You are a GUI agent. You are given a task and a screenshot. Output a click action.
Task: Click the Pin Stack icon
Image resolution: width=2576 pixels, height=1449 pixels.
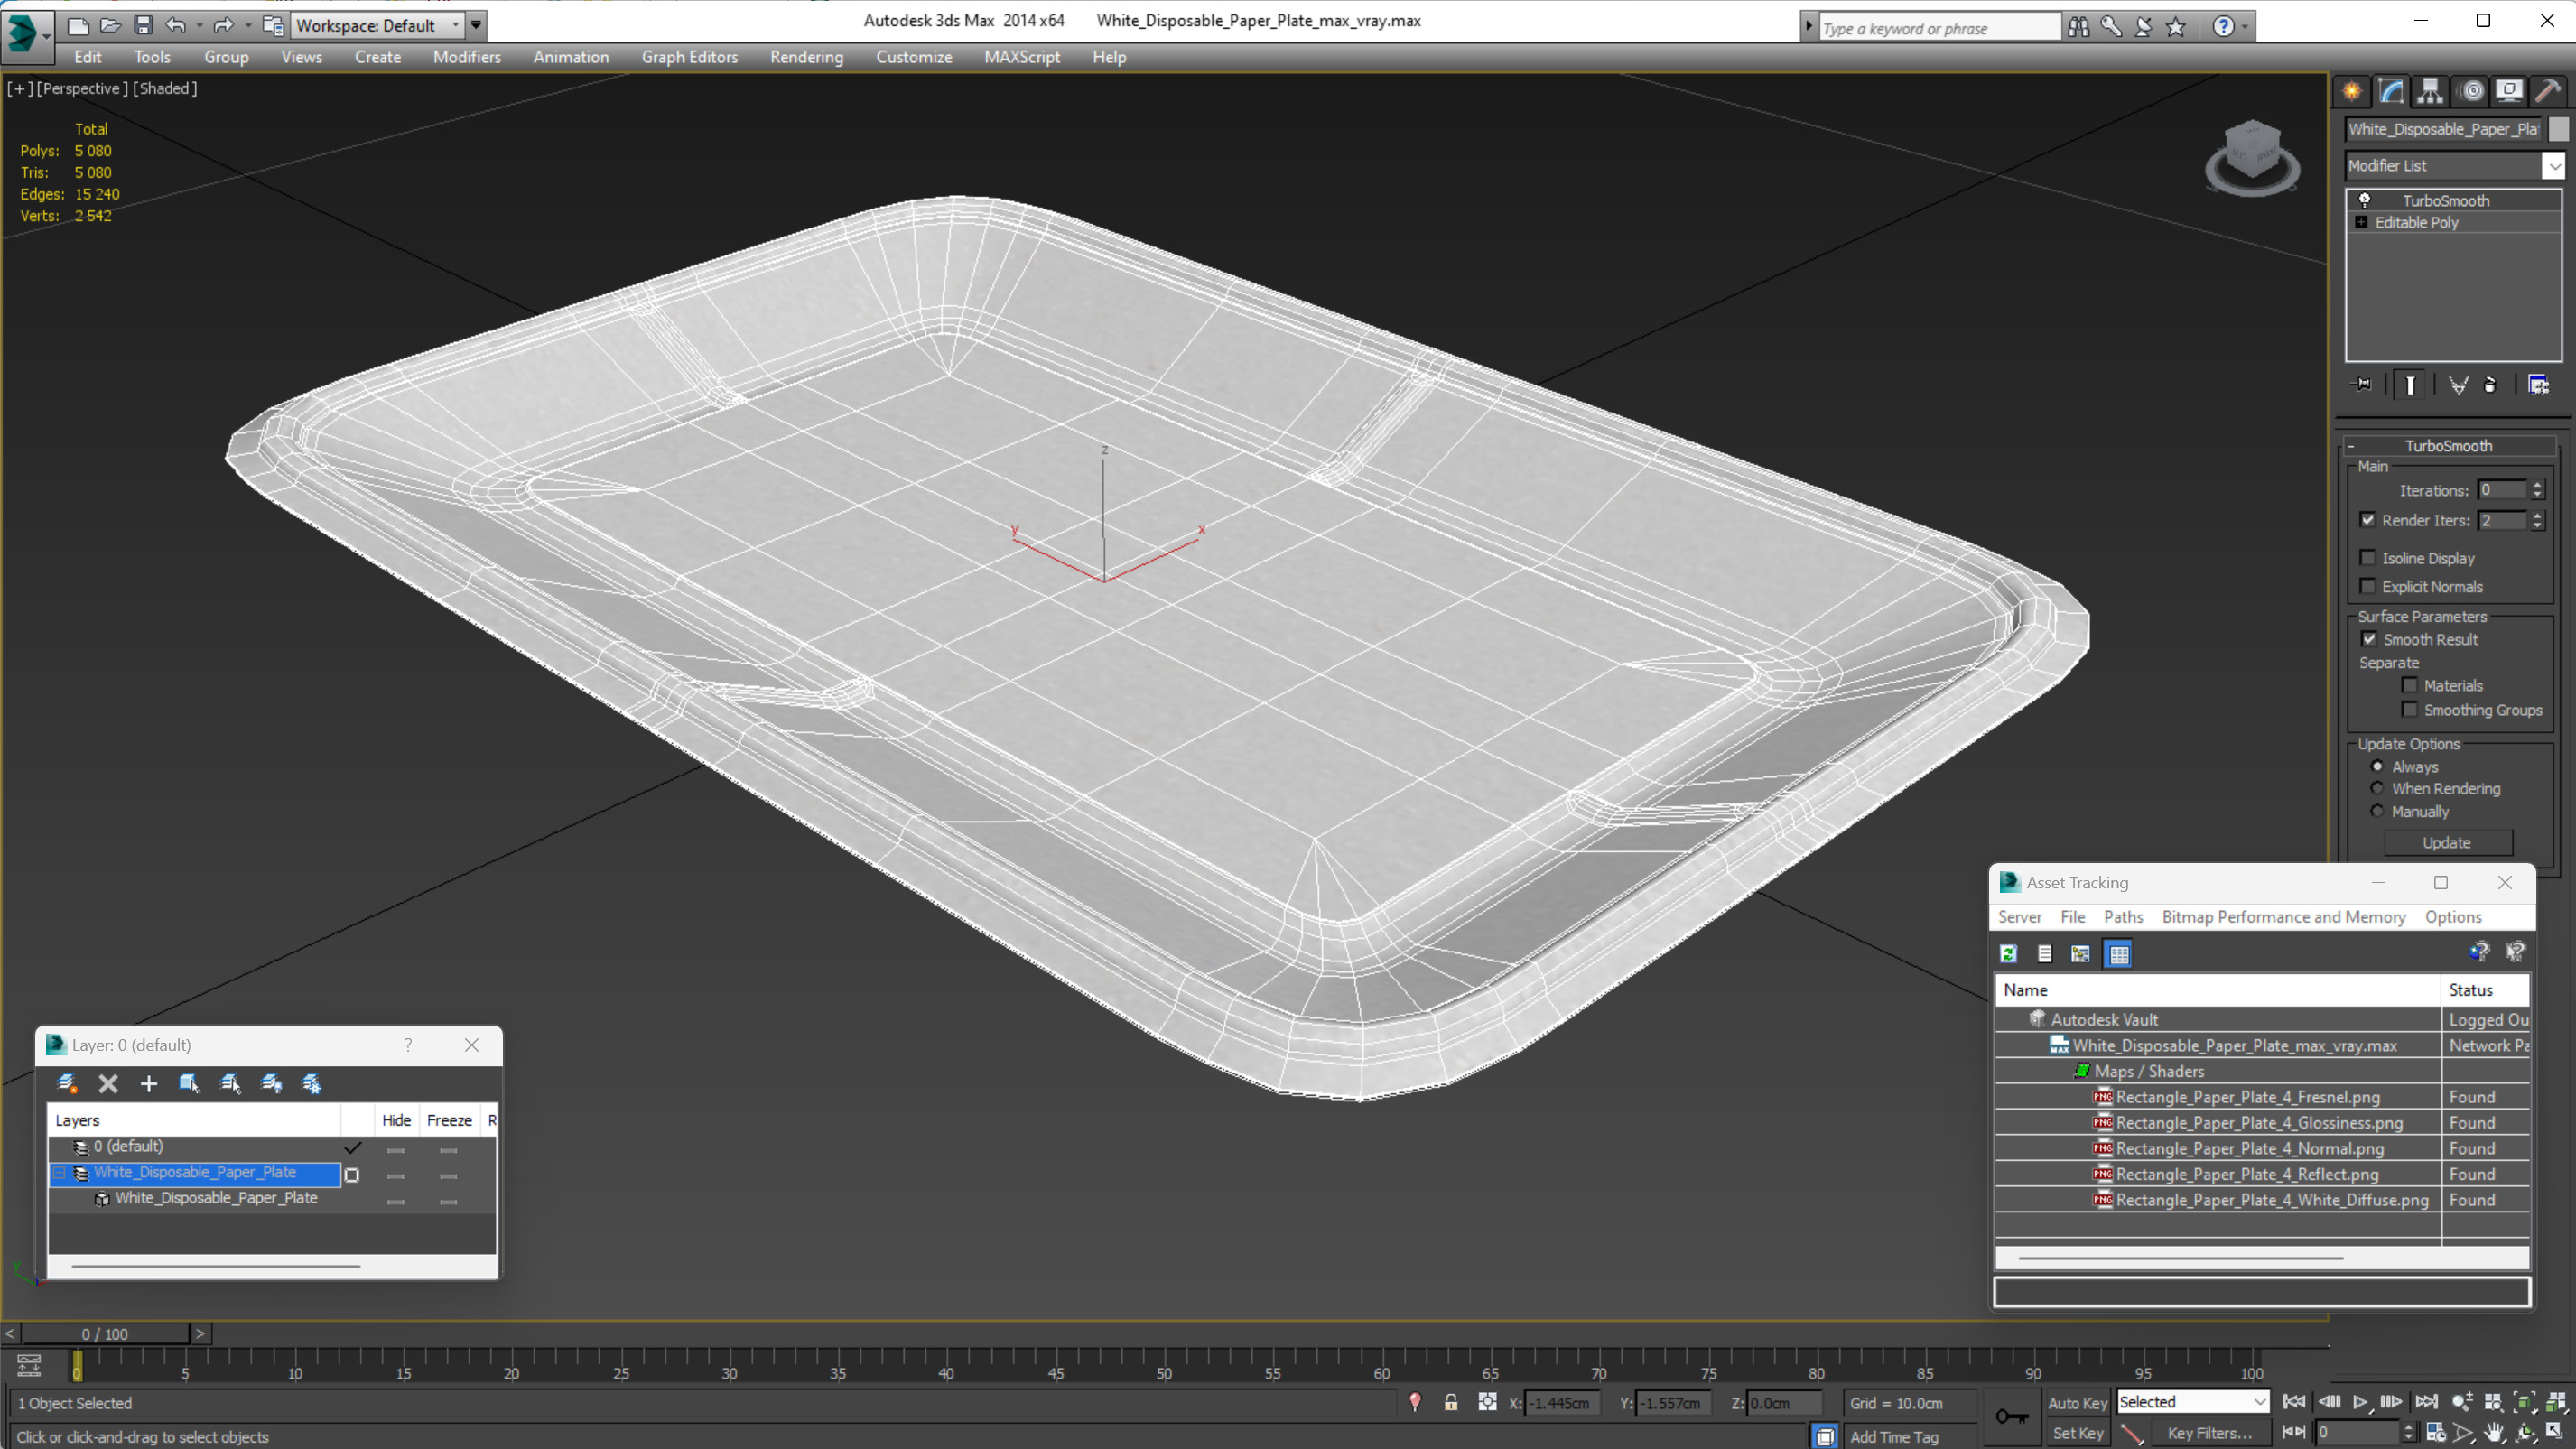tap(2362, 385)
